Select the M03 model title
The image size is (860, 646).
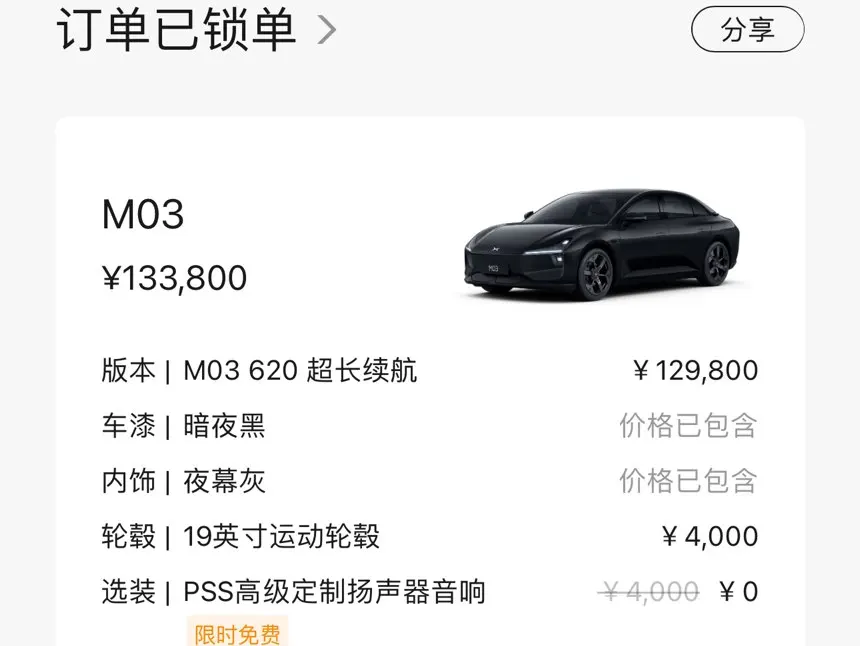click(x=143, y=214)
